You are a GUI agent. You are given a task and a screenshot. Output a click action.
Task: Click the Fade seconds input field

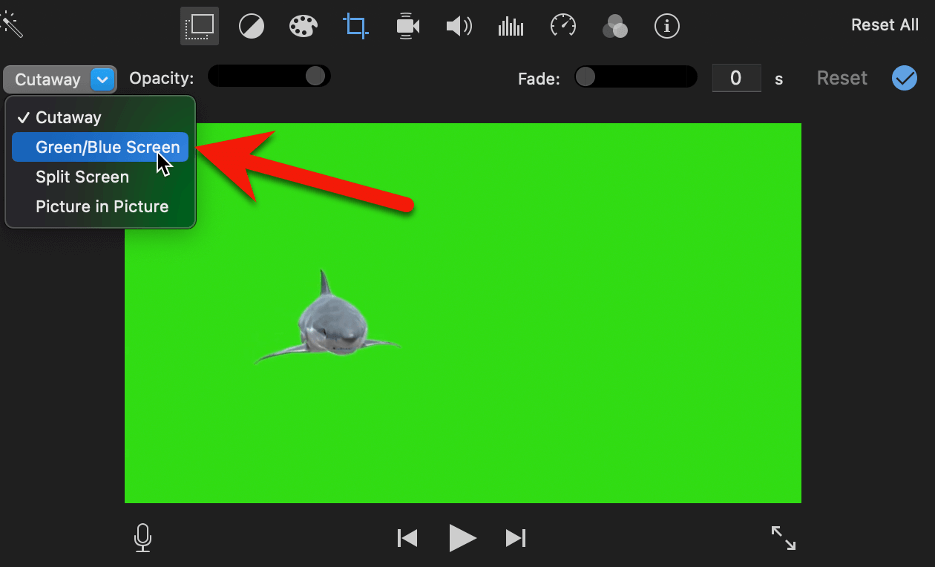(x=736, y=78)
